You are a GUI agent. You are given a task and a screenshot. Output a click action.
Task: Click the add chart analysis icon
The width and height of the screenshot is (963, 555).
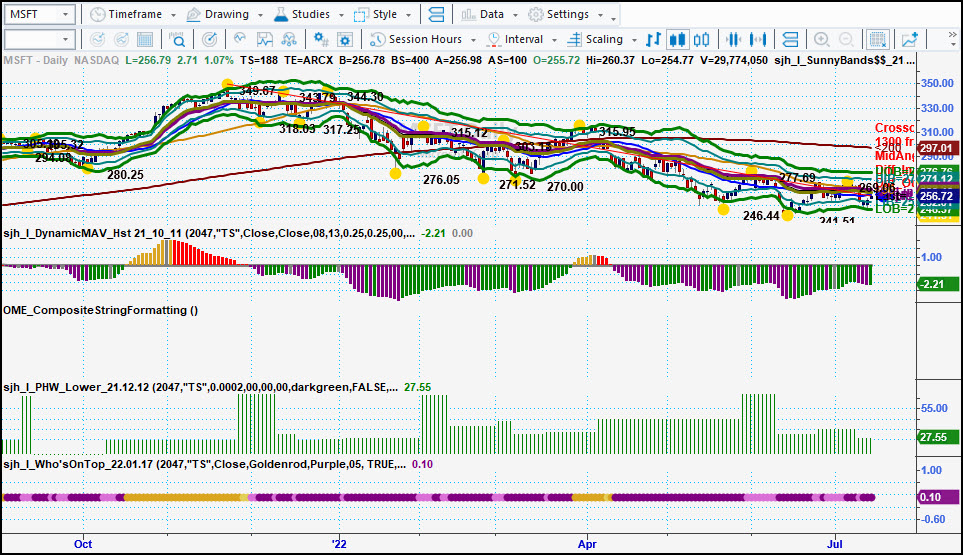point(910,39)
